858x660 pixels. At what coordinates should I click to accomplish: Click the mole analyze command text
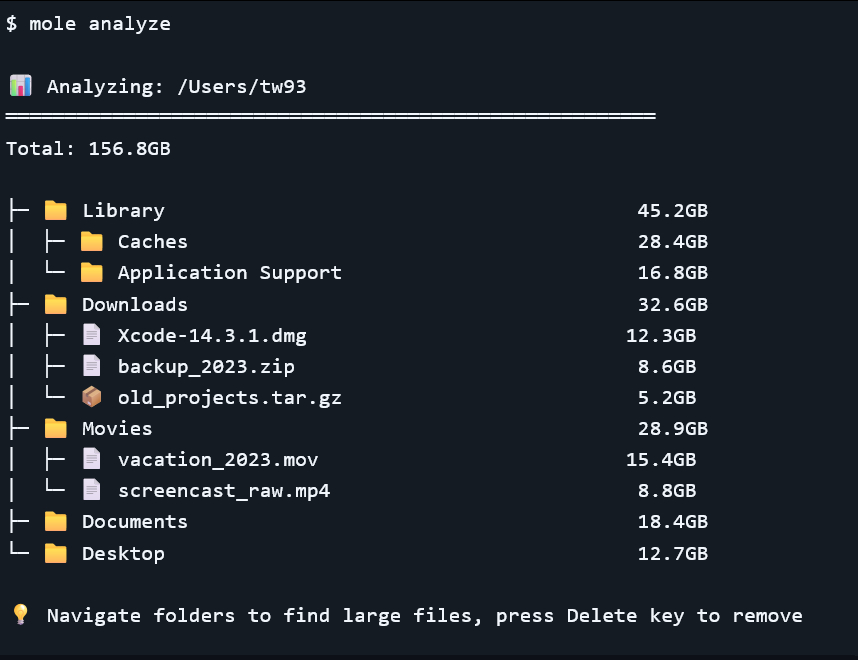[100, 24]
